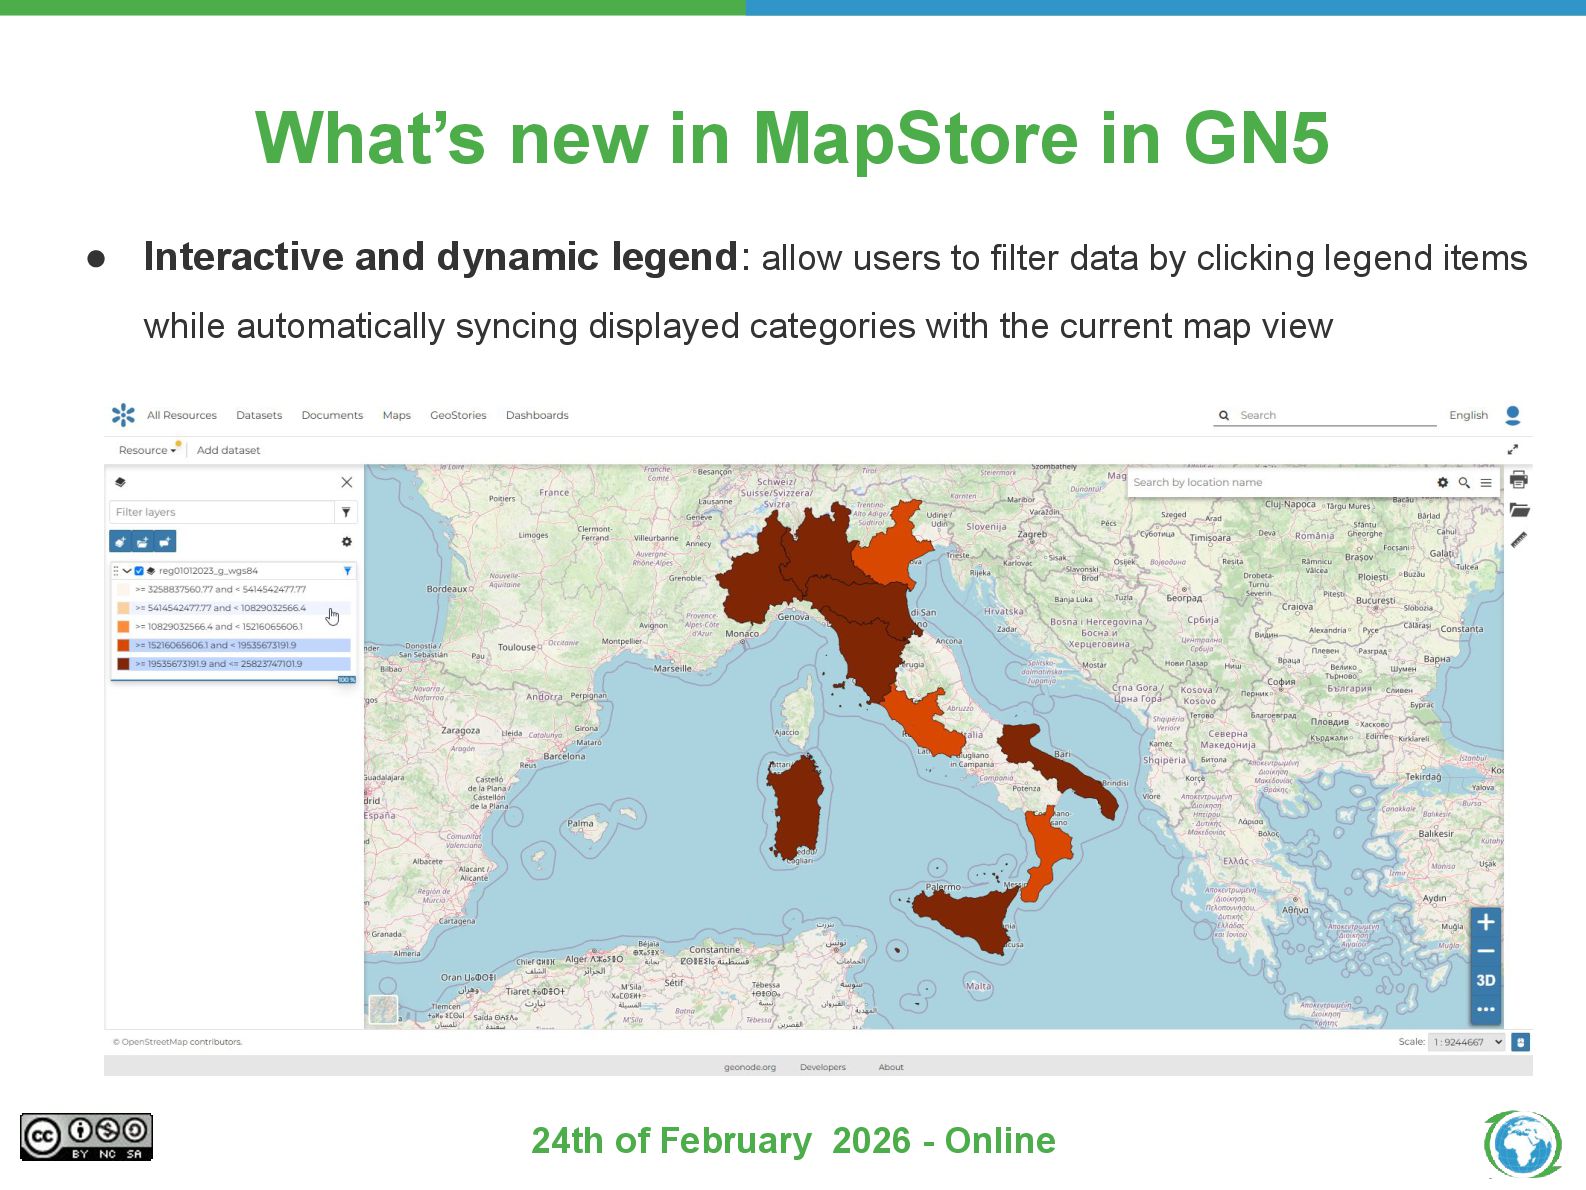Click the dark orange-red legend swatch
1586x1190 pixels.
[123, 645]
